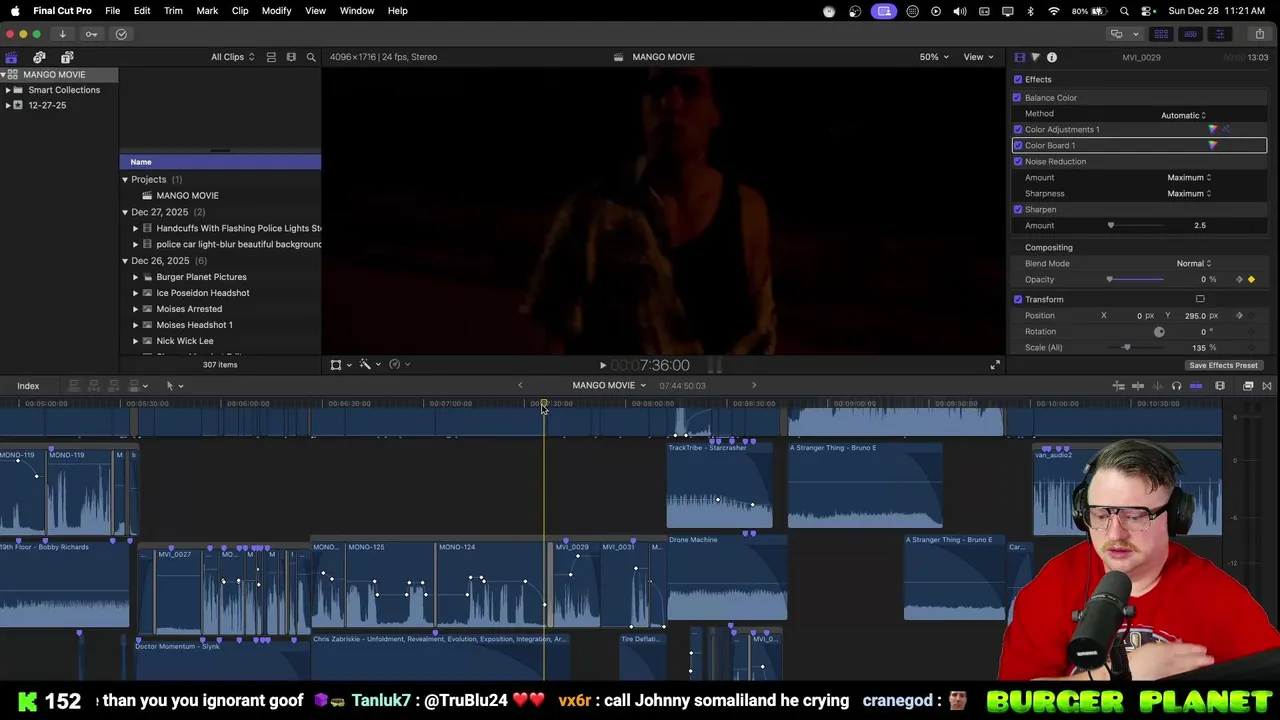The width and height of the screenshot is (1280, 720).
Task: Click the Opacity keyframe diamond
Action: 1251,279
